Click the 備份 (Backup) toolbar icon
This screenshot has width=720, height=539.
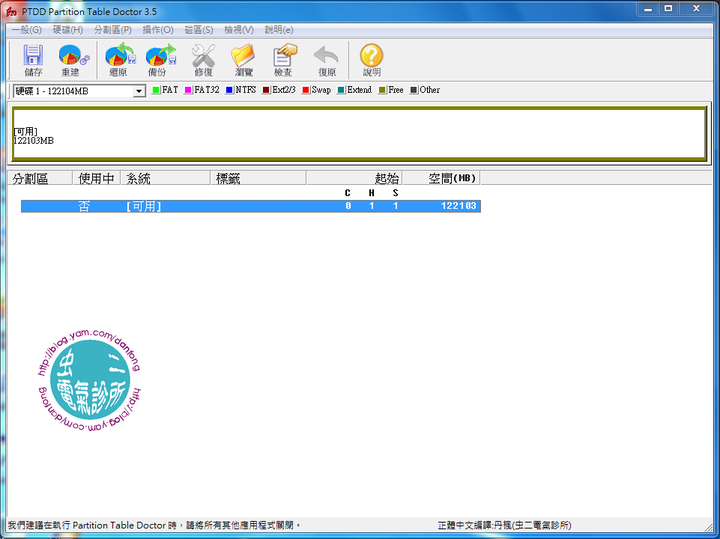coord(160,60)
